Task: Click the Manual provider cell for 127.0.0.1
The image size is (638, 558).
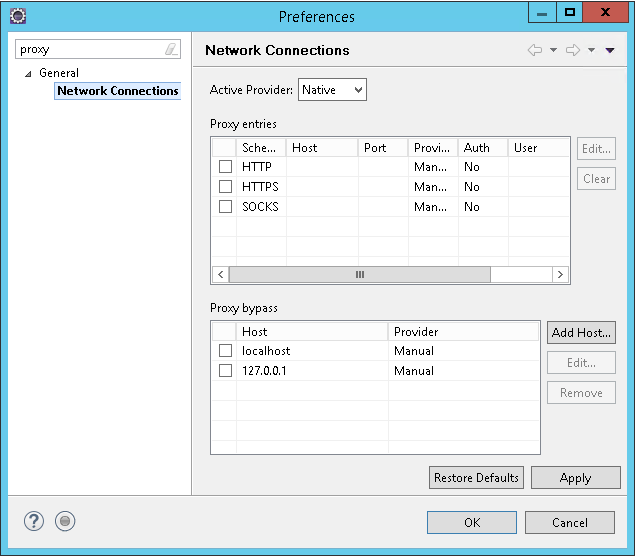Action: point(414,371)
